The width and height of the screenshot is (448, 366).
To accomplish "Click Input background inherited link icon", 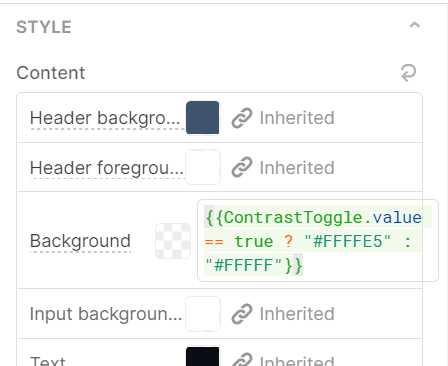I will [242, 314].
